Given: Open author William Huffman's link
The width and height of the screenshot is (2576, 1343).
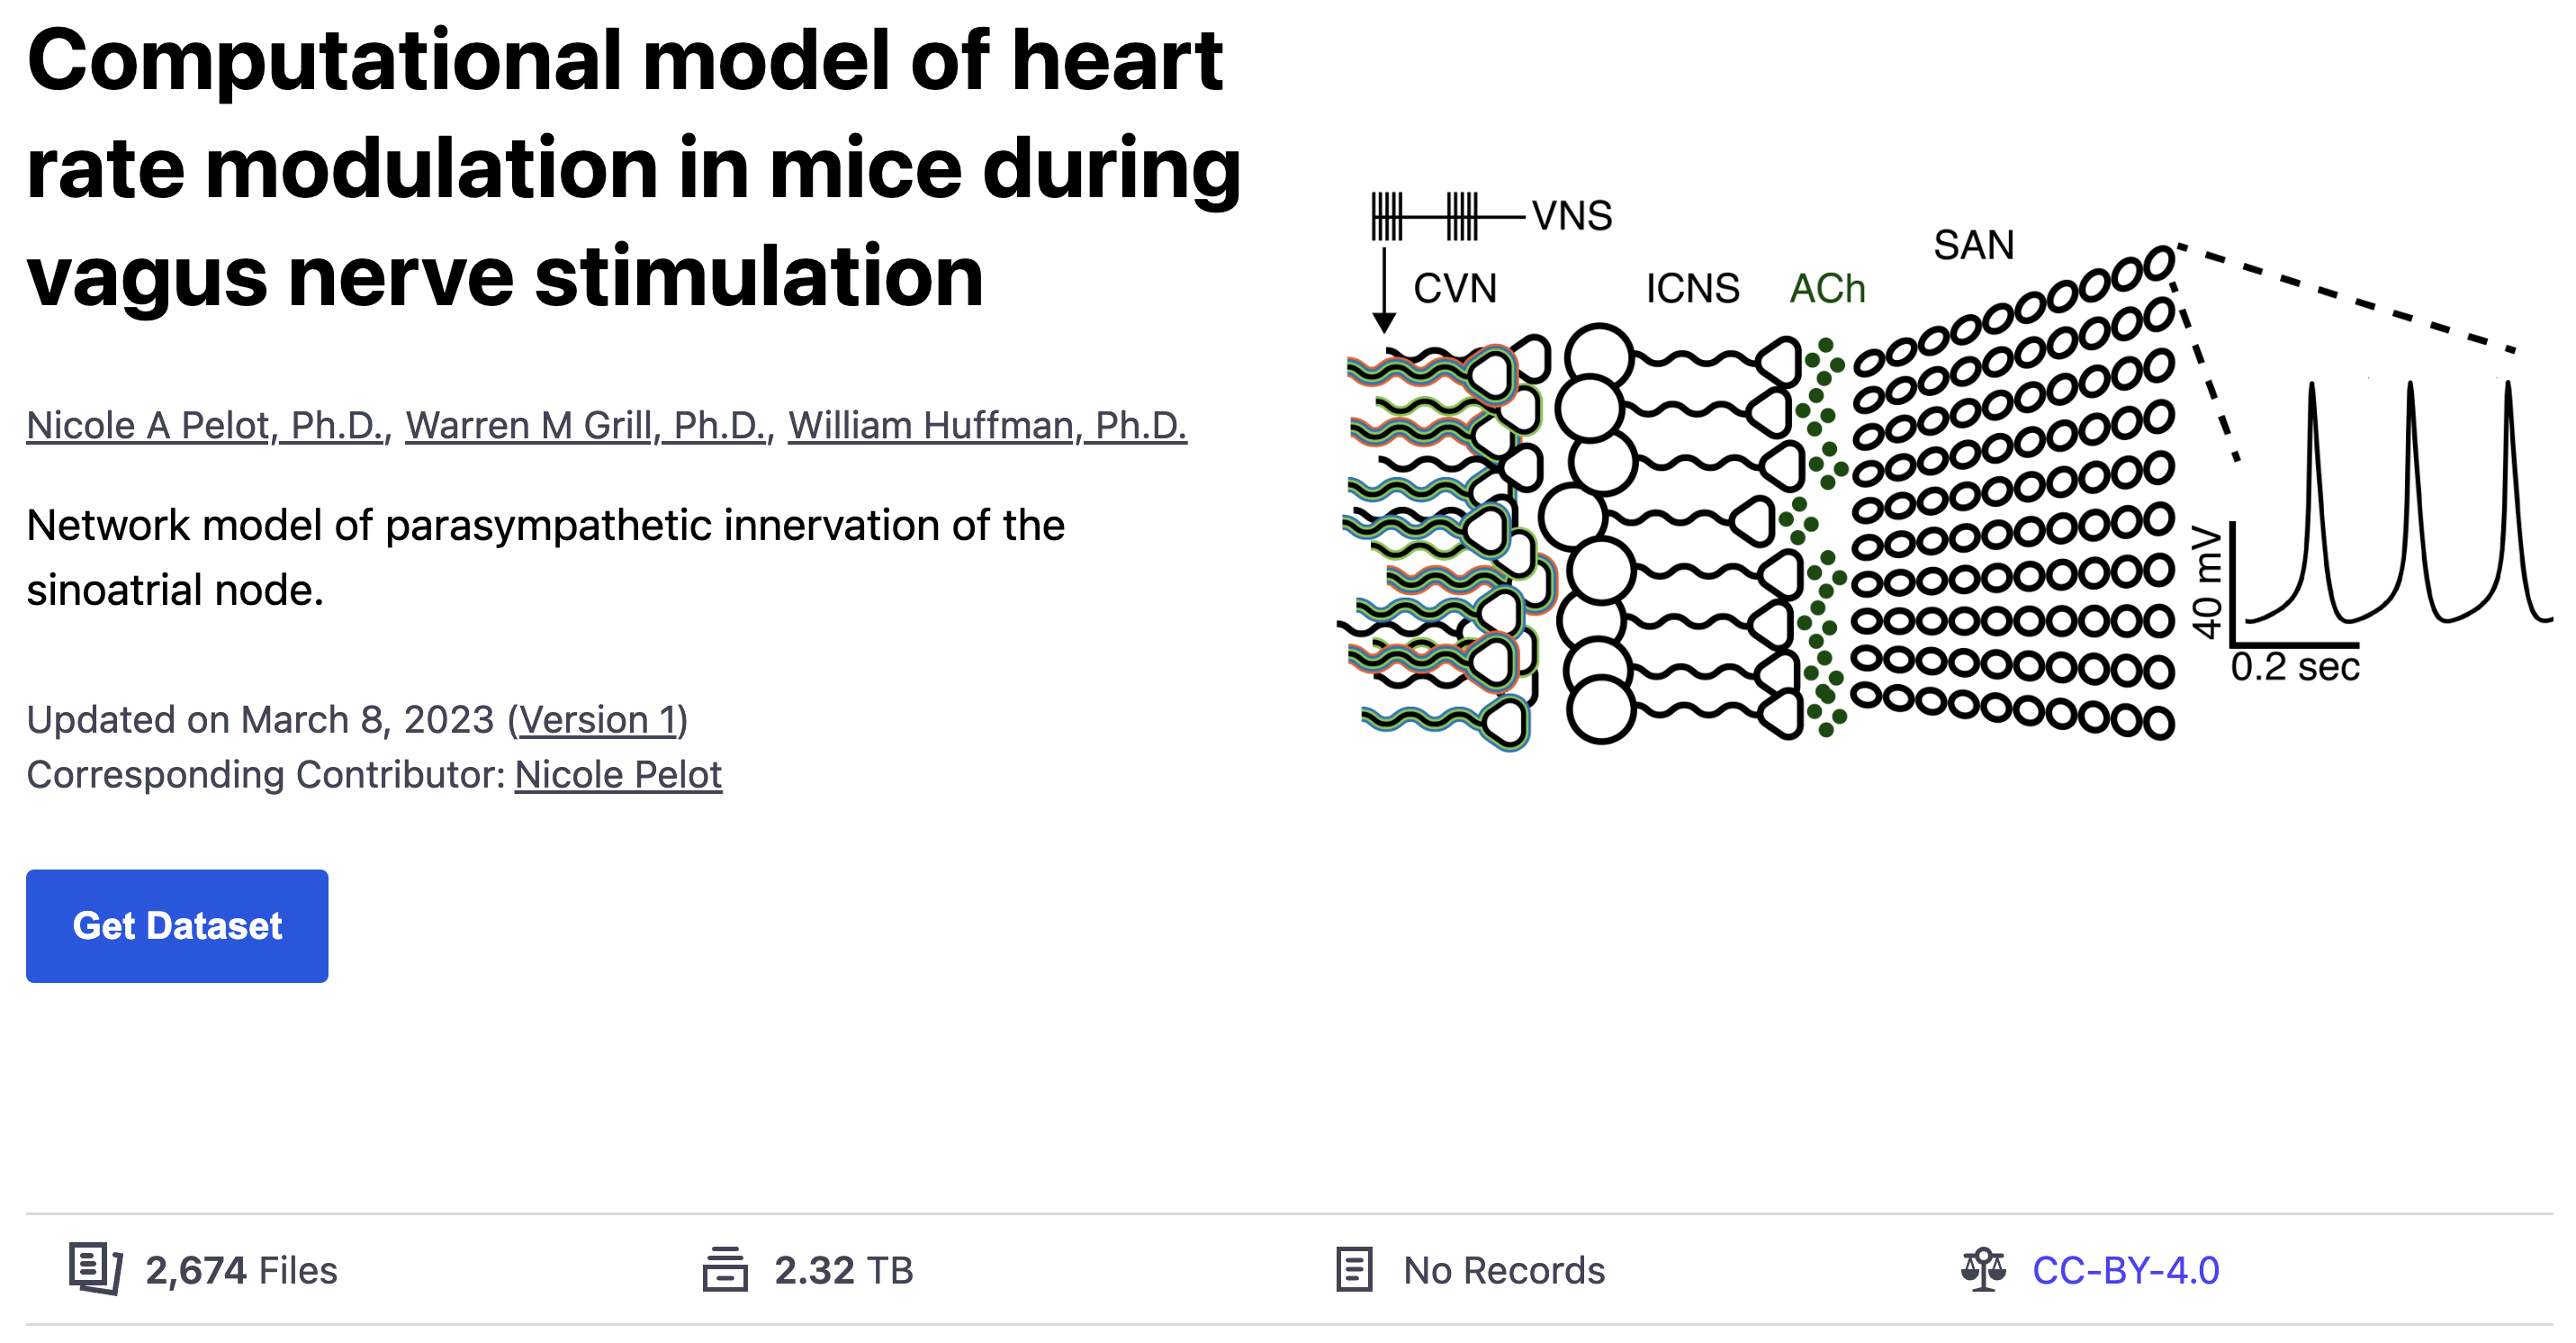Looking at the screenshot, I should click(987, 426).
